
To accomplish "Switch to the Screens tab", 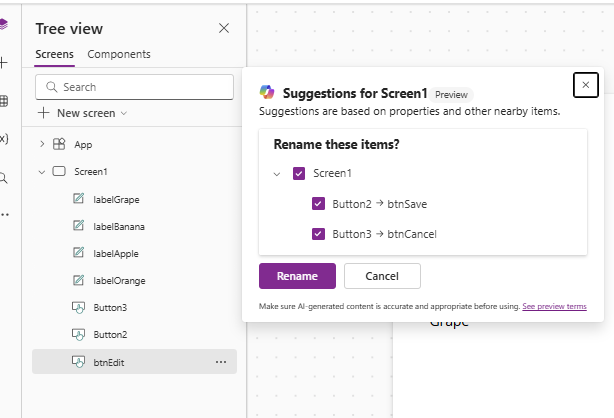I will (54, 54).
